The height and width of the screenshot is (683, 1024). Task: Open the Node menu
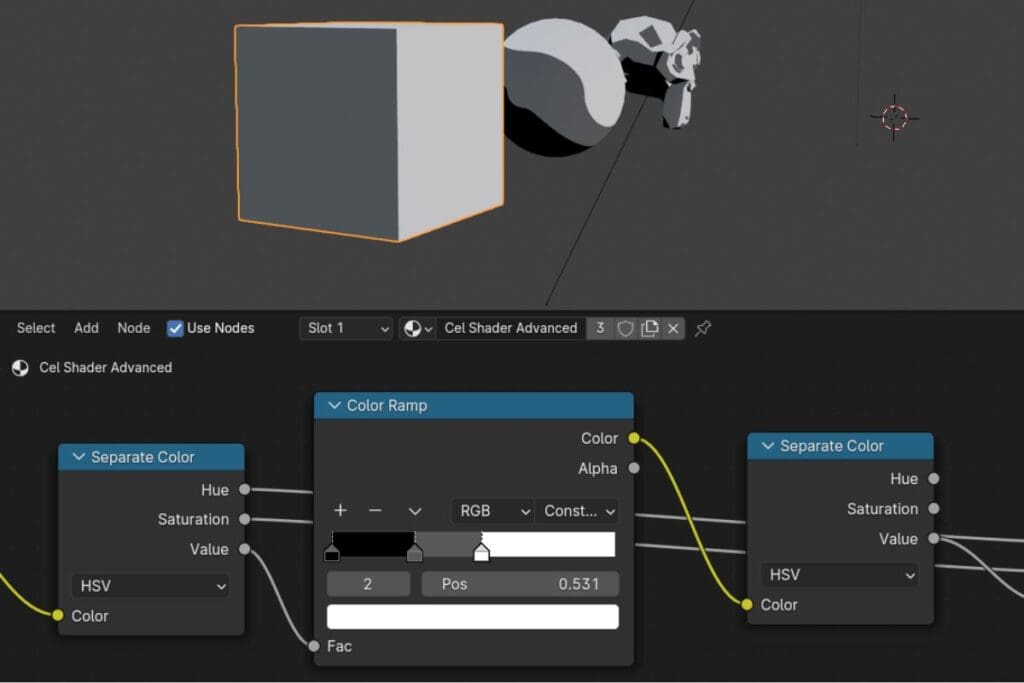[133, 328]
